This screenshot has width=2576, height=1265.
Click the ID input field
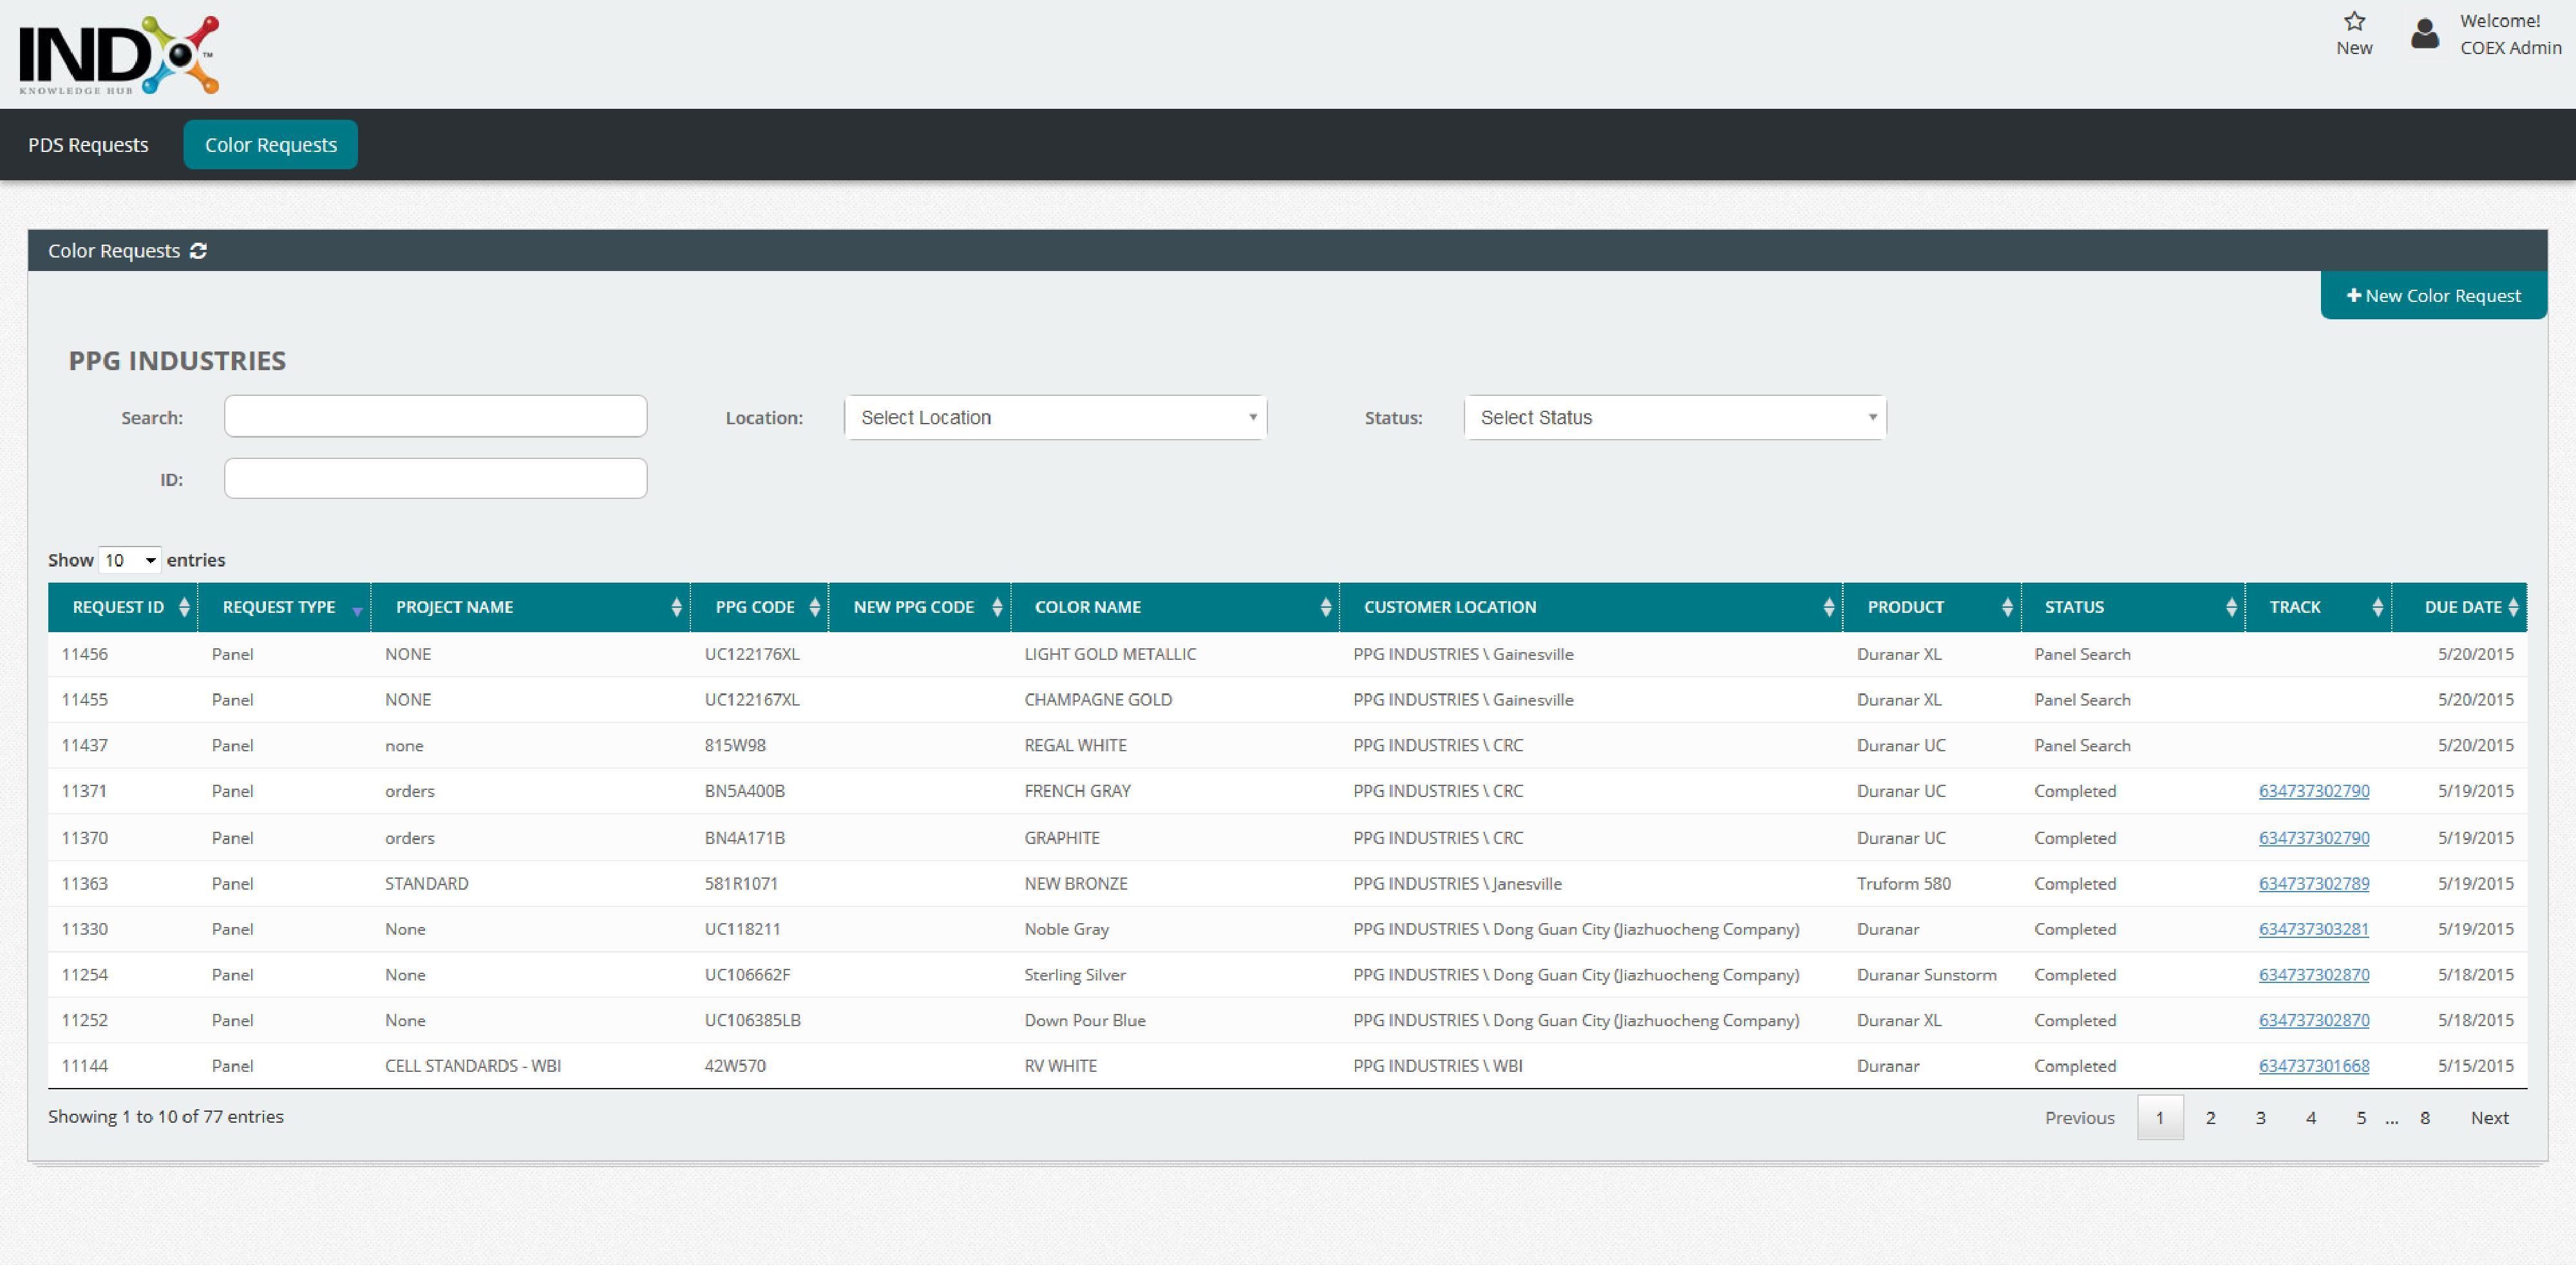(x=435, y=479)
